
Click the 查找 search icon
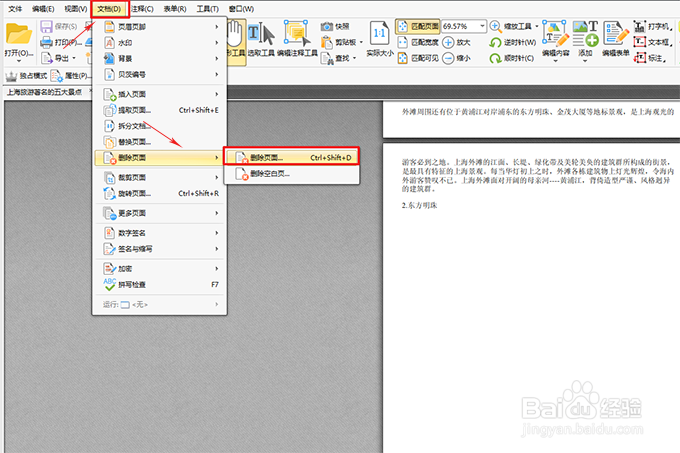tap(327, 58)
